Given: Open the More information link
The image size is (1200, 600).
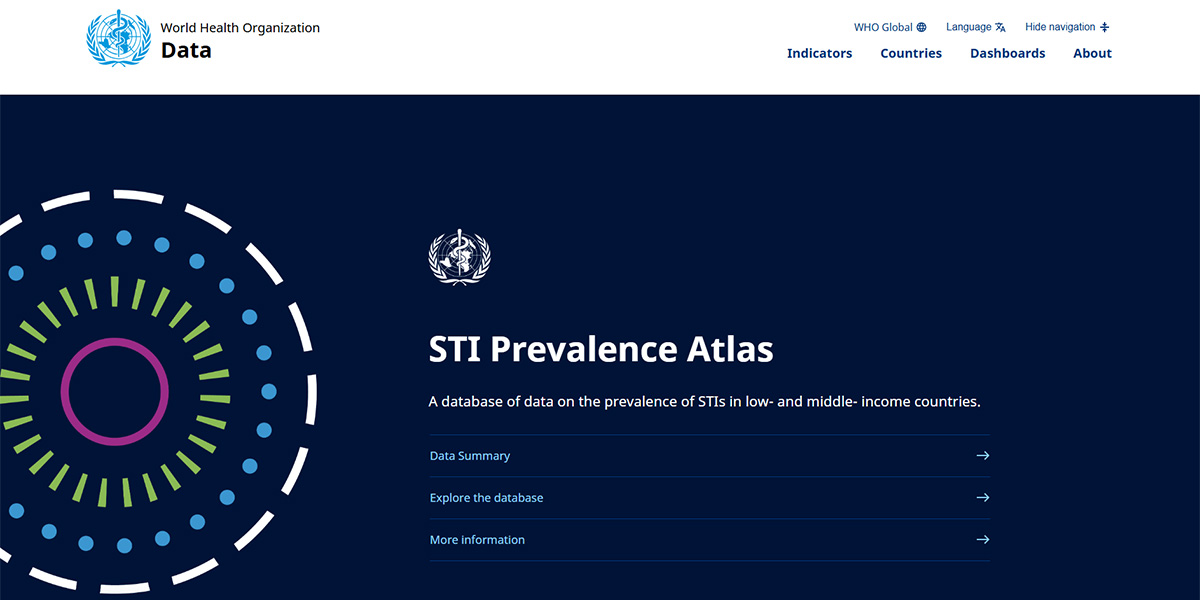Looking at the screenshot, I should tap(710, 540).
